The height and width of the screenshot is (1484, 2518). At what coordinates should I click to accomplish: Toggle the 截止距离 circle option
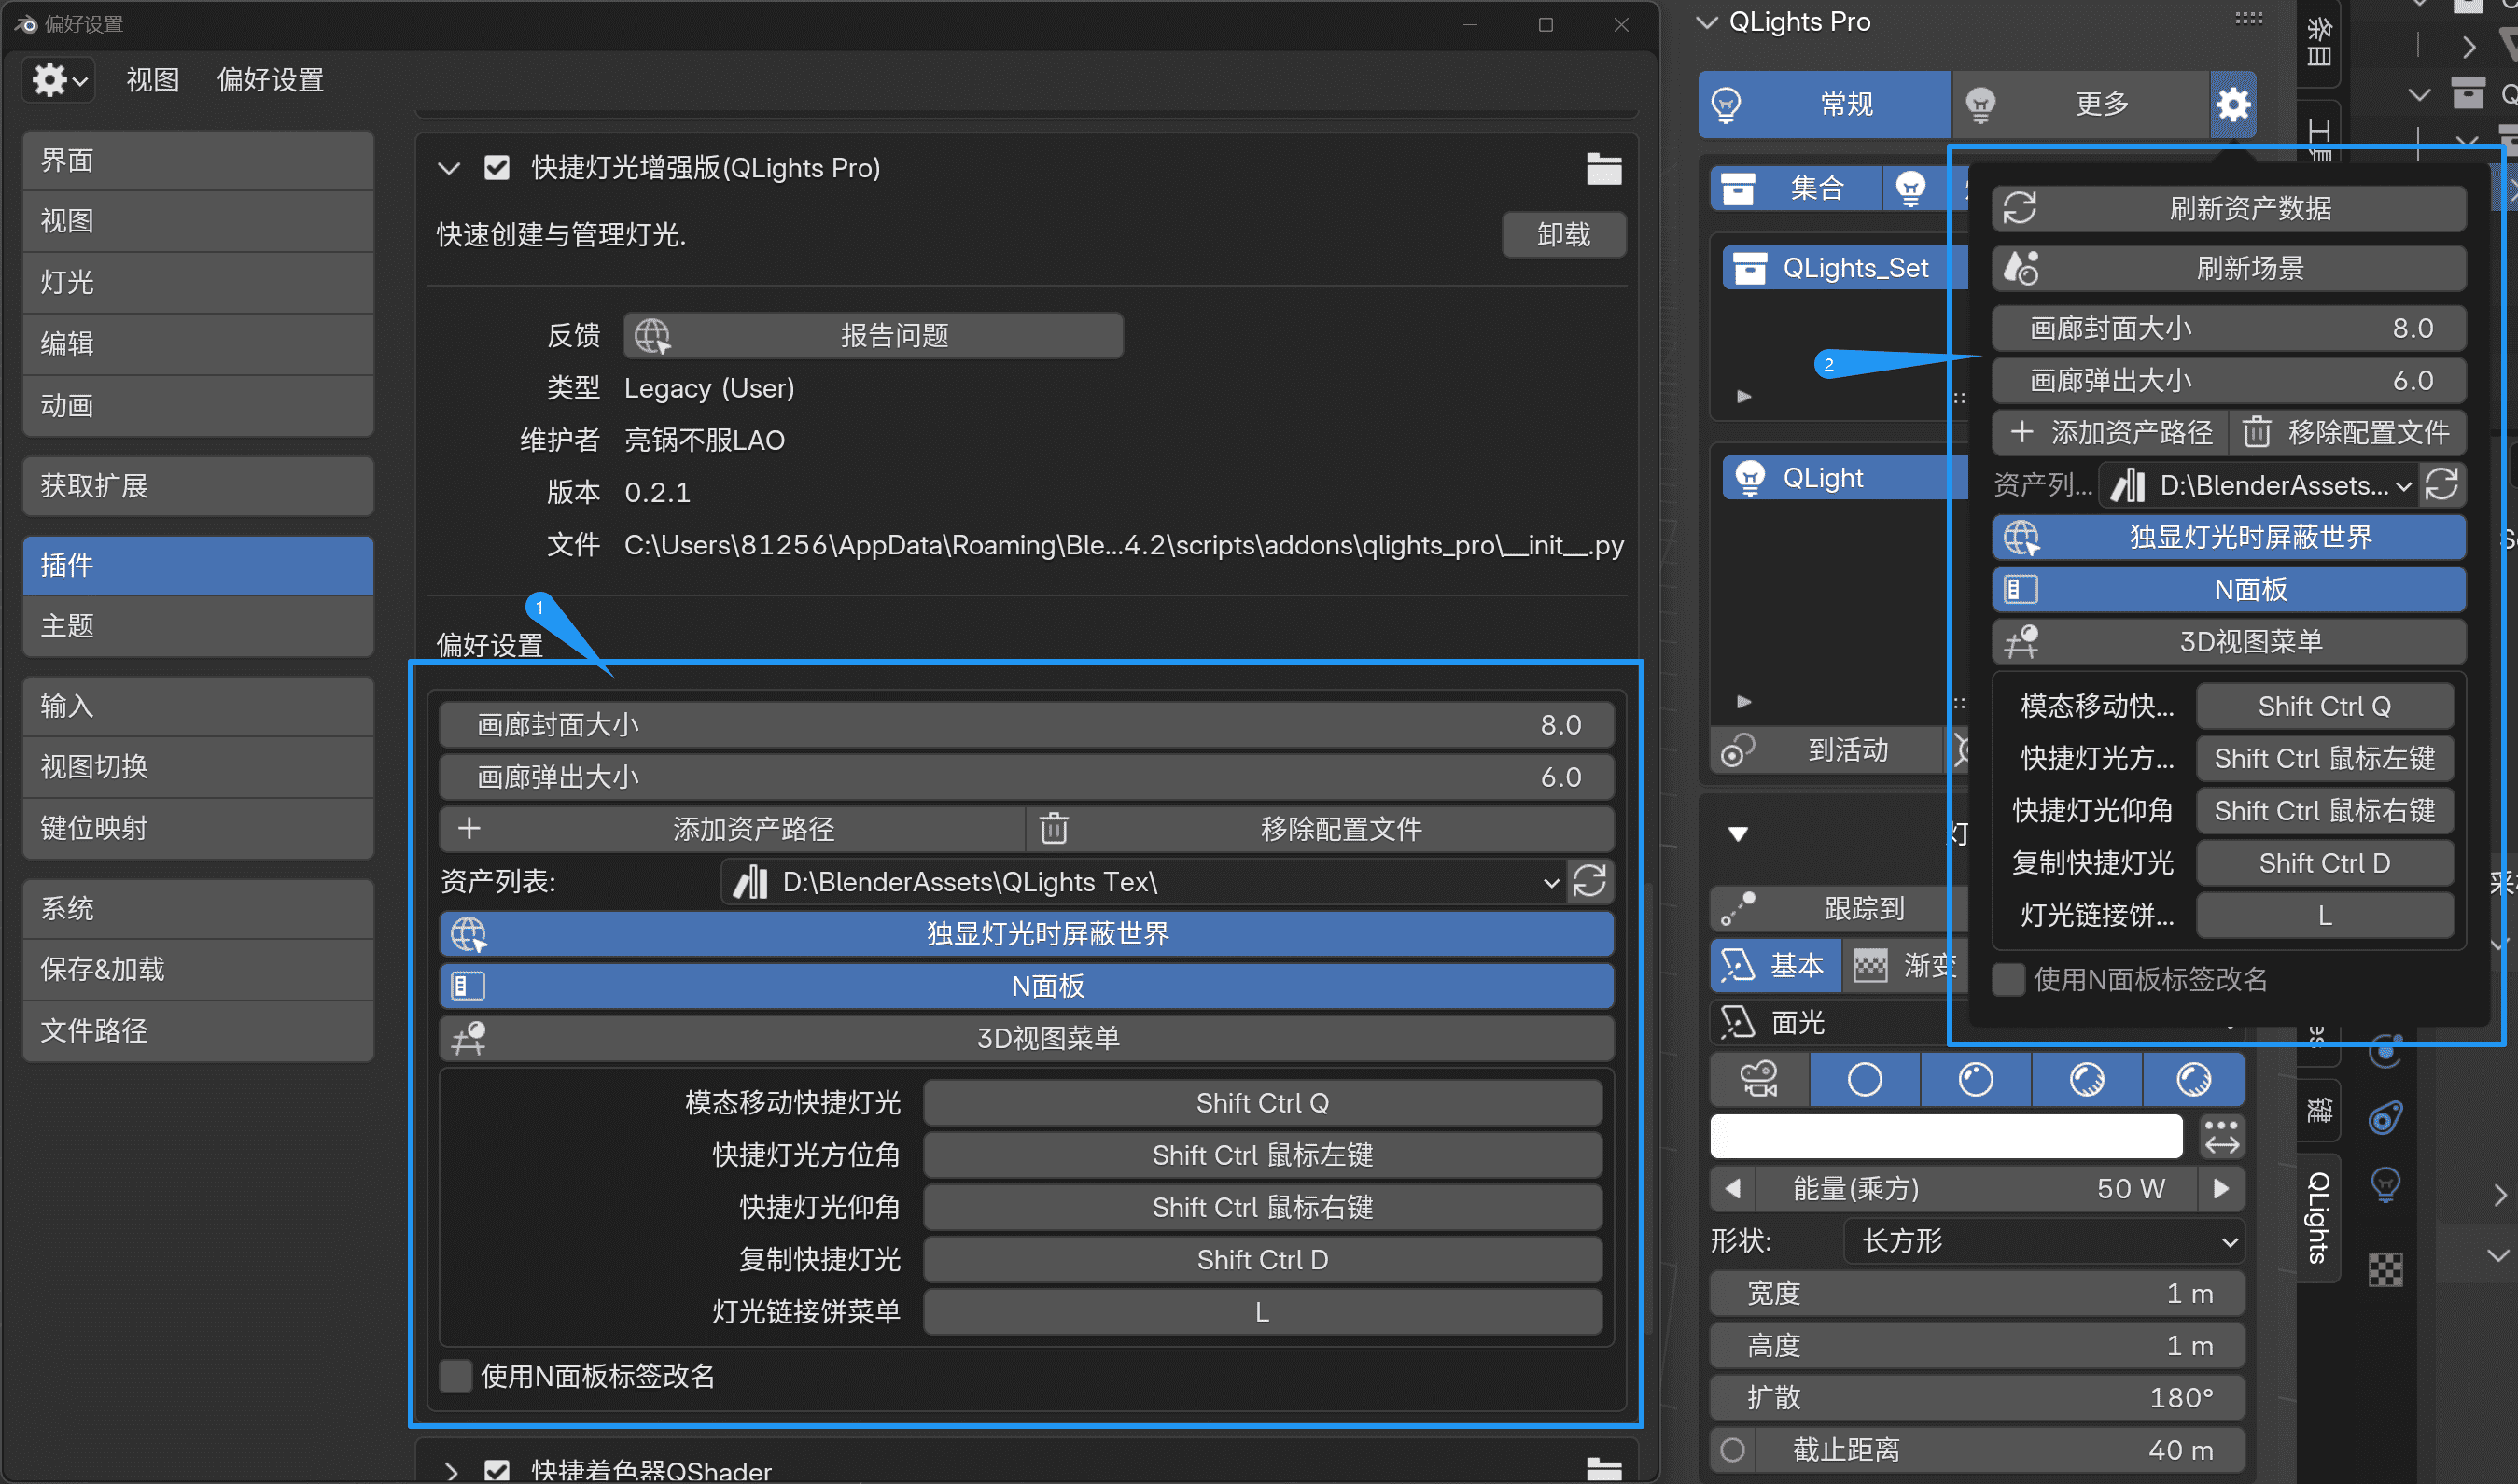pyautogui.click(x=1733, y=1450)
